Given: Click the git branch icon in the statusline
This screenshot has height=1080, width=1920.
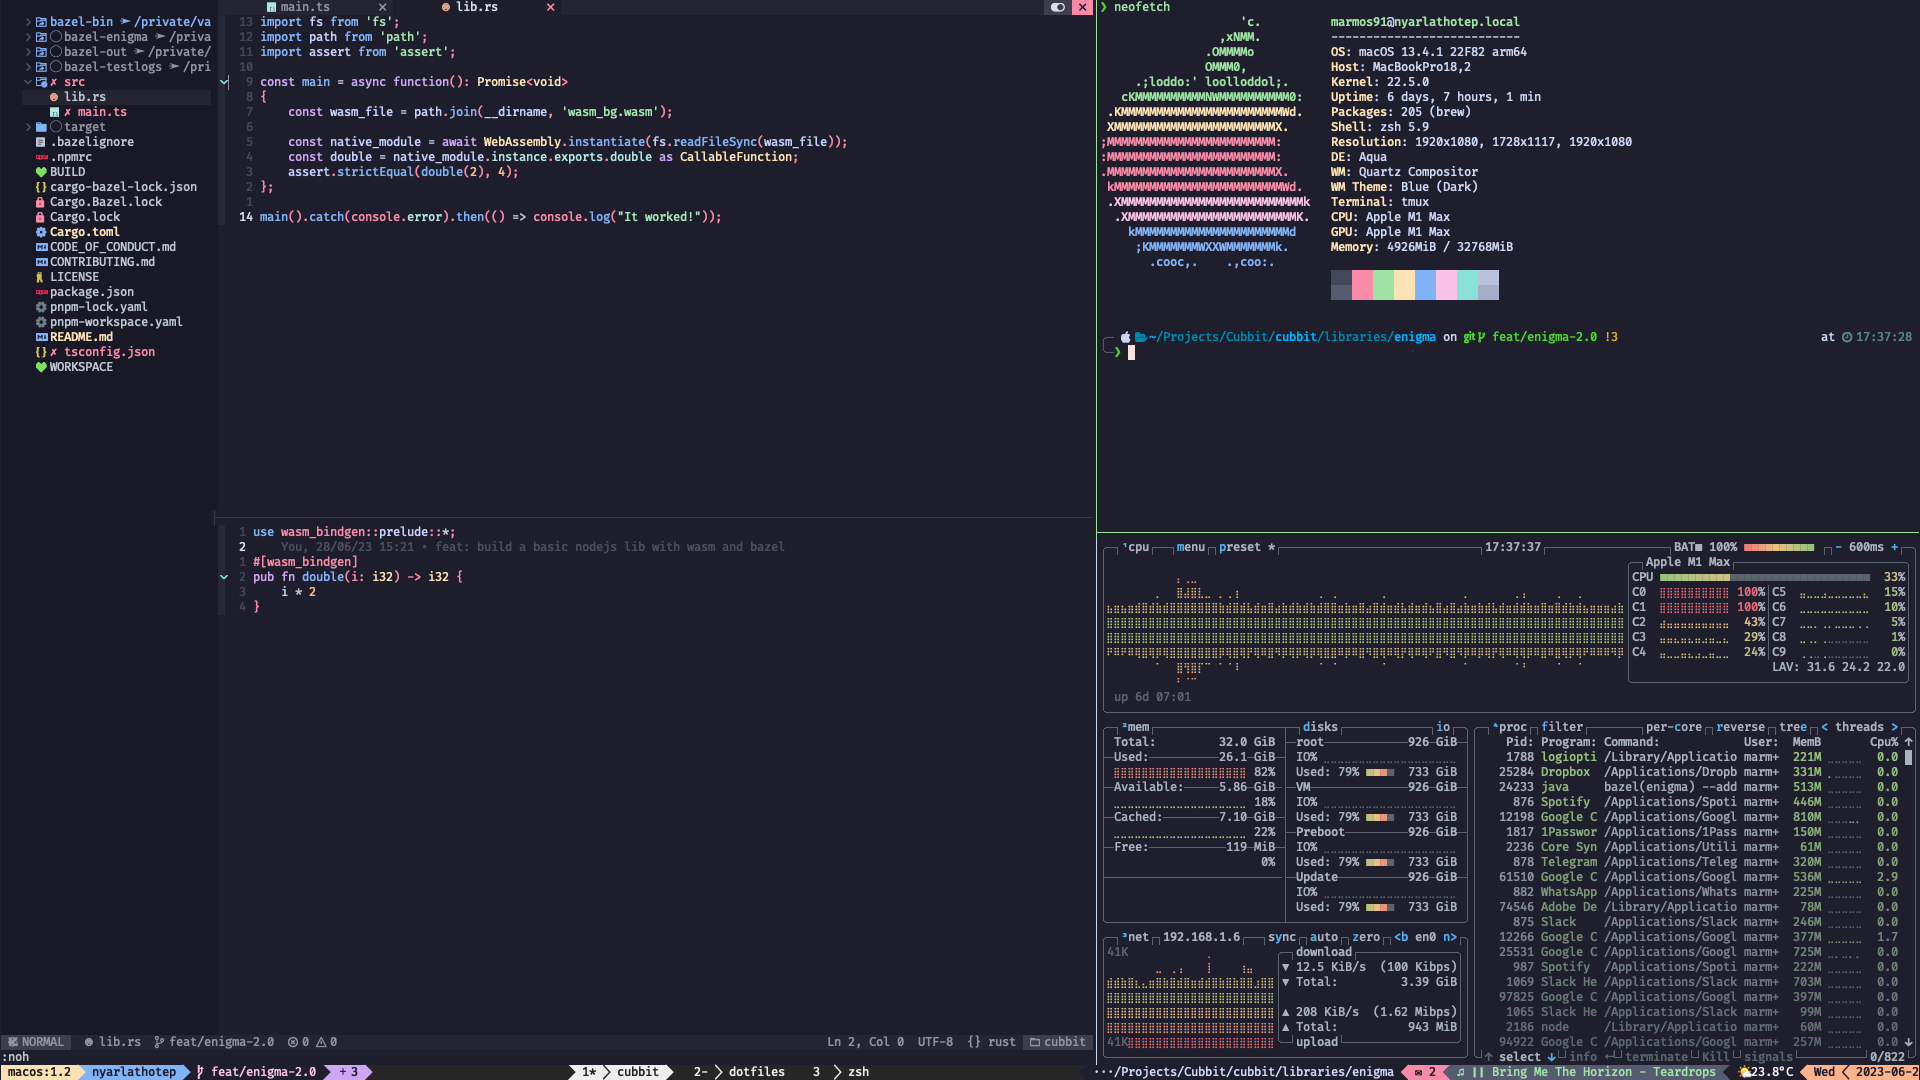Looking at the screenshot, I should (x=159, y=1042).
